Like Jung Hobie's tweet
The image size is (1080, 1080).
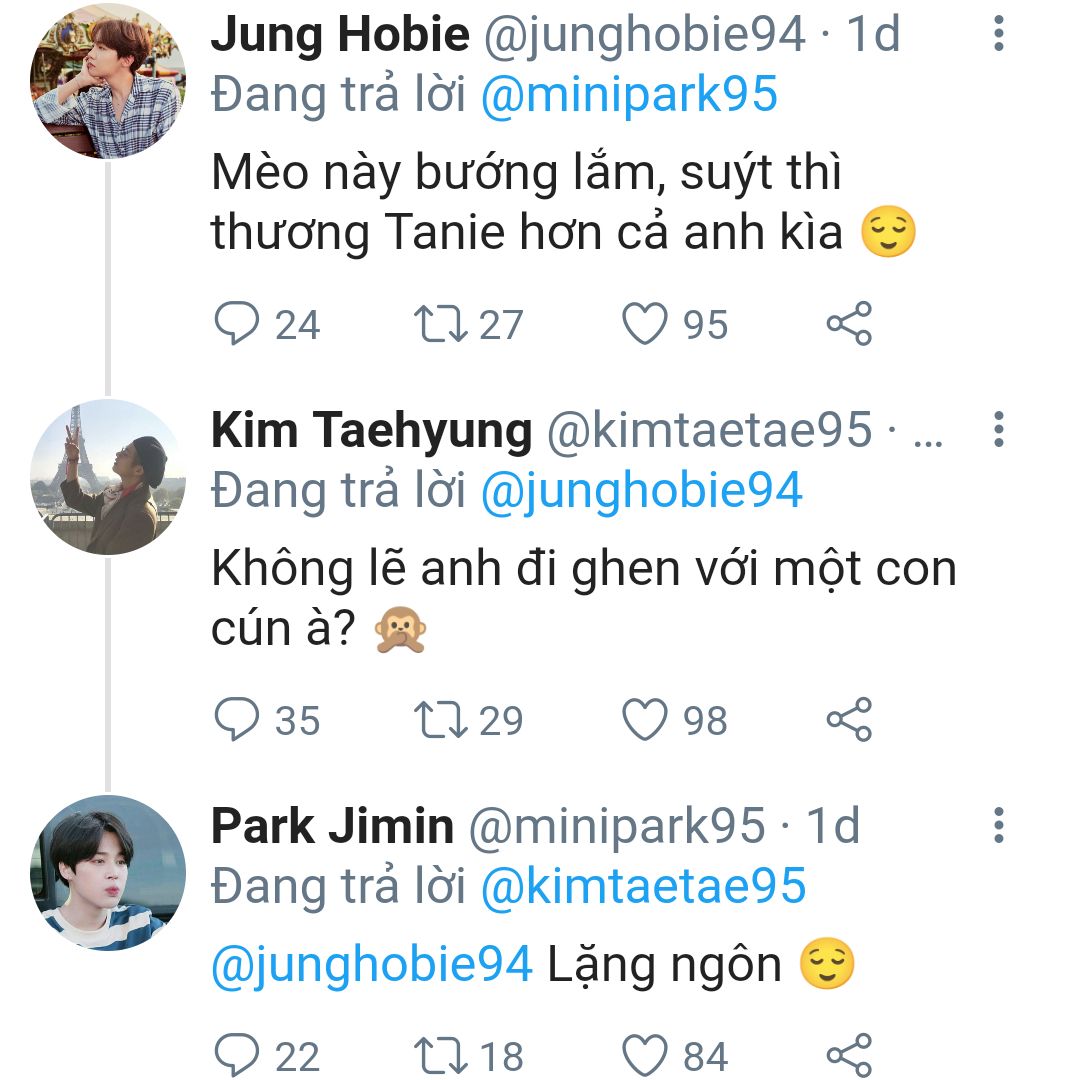645,325
